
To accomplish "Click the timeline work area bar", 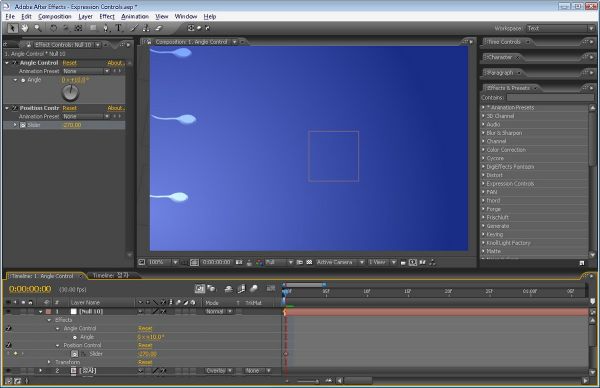I will coord(304,285).
